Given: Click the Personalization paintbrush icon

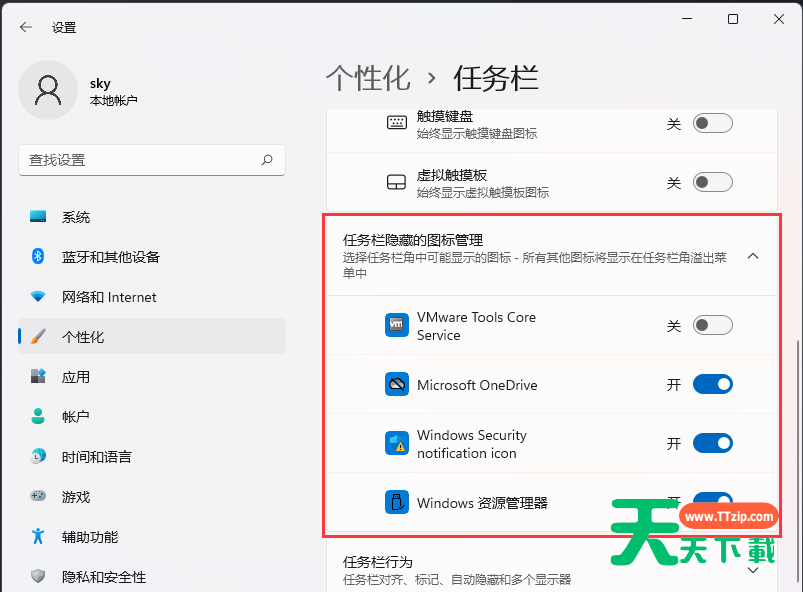Looking at the screenshot, I should click(38, 336).
